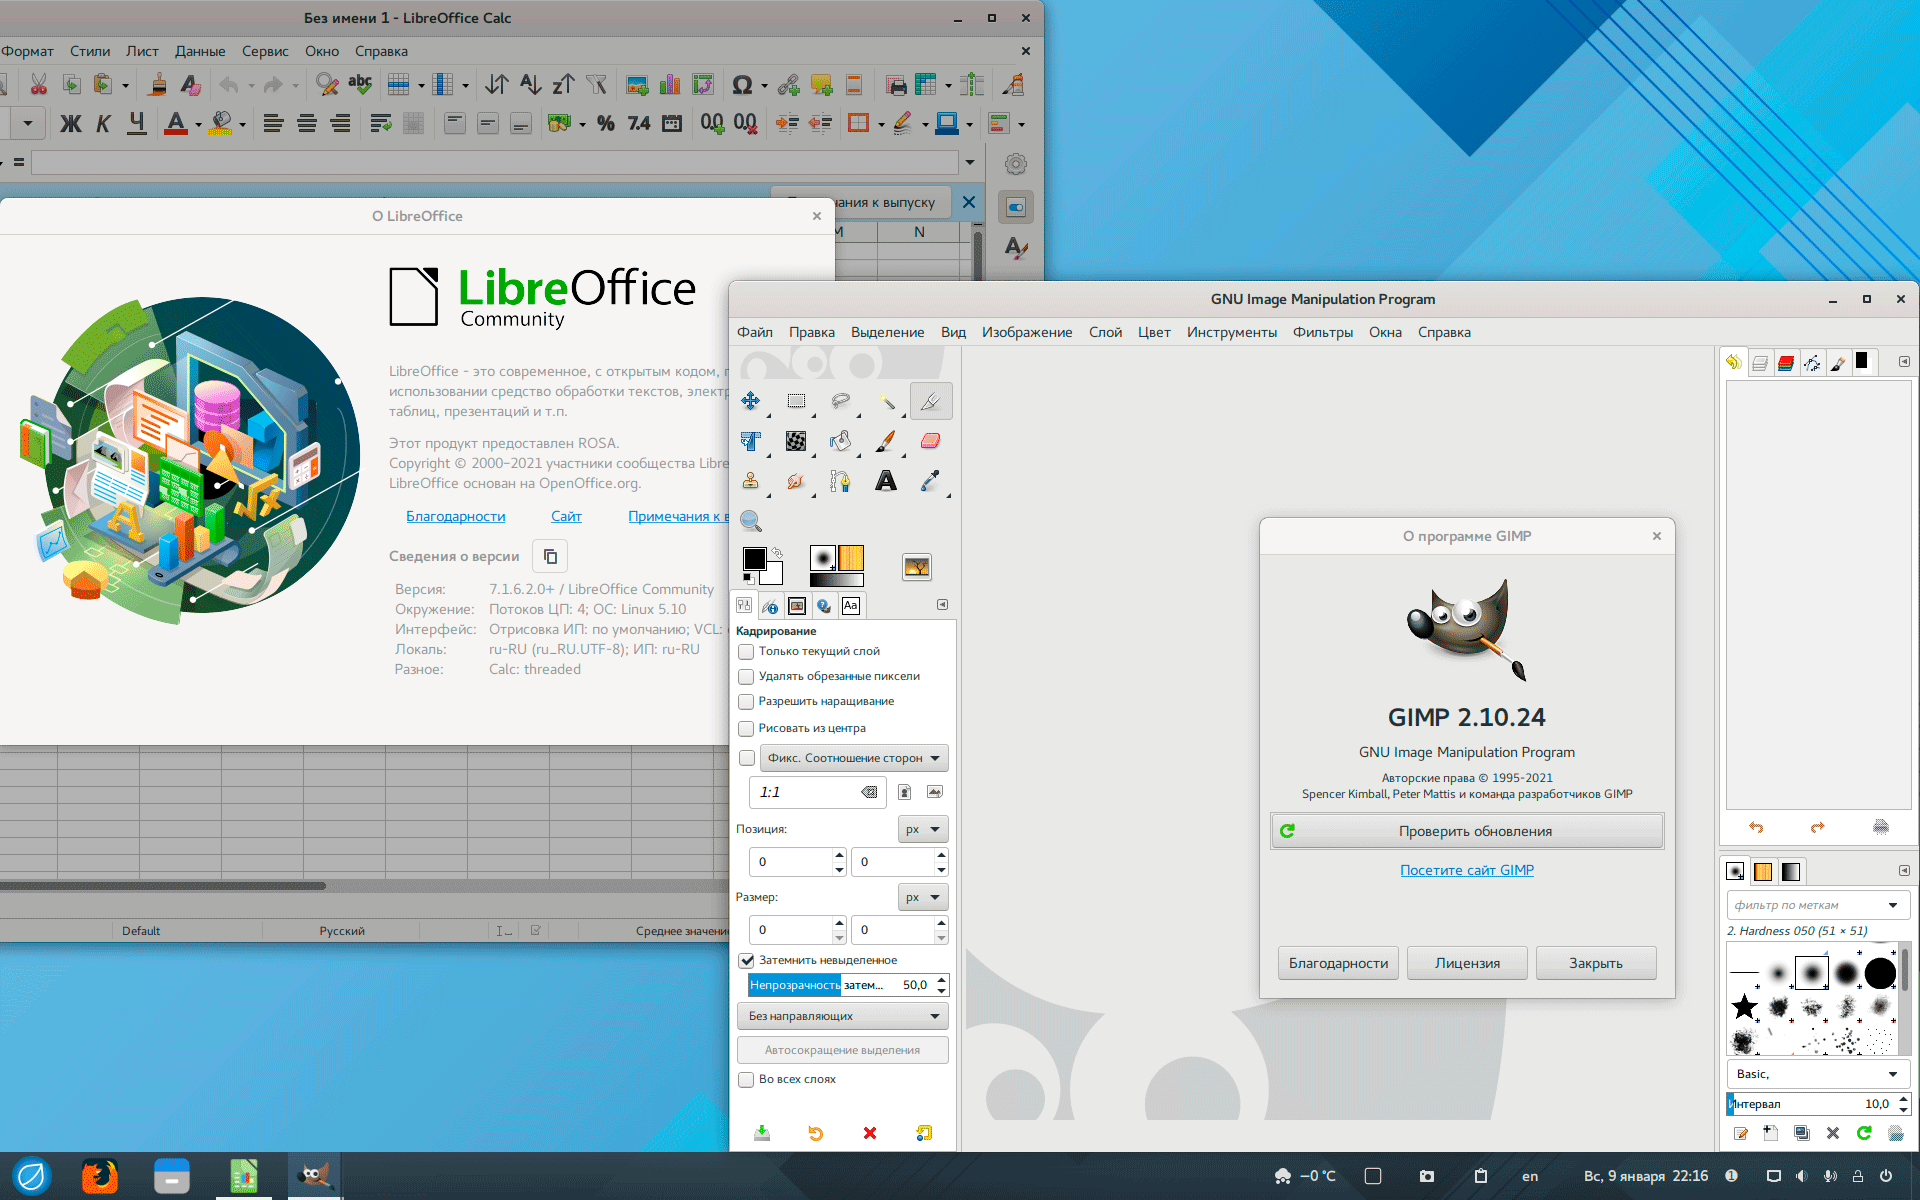Open the 'Basic,' brush preset dropdown

coord(1816,1074)
